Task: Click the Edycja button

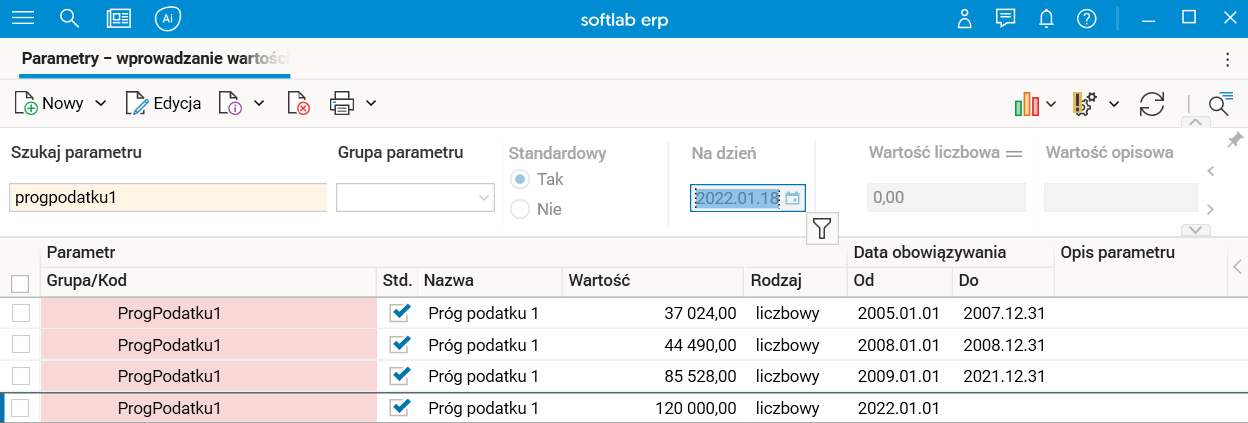Action: [x=164, y=102]
